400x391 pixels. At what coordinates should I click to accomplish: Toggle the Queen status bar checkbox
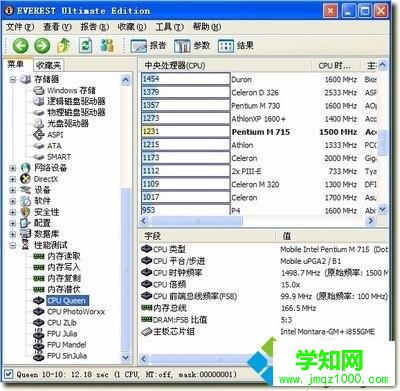coord(9,374)
